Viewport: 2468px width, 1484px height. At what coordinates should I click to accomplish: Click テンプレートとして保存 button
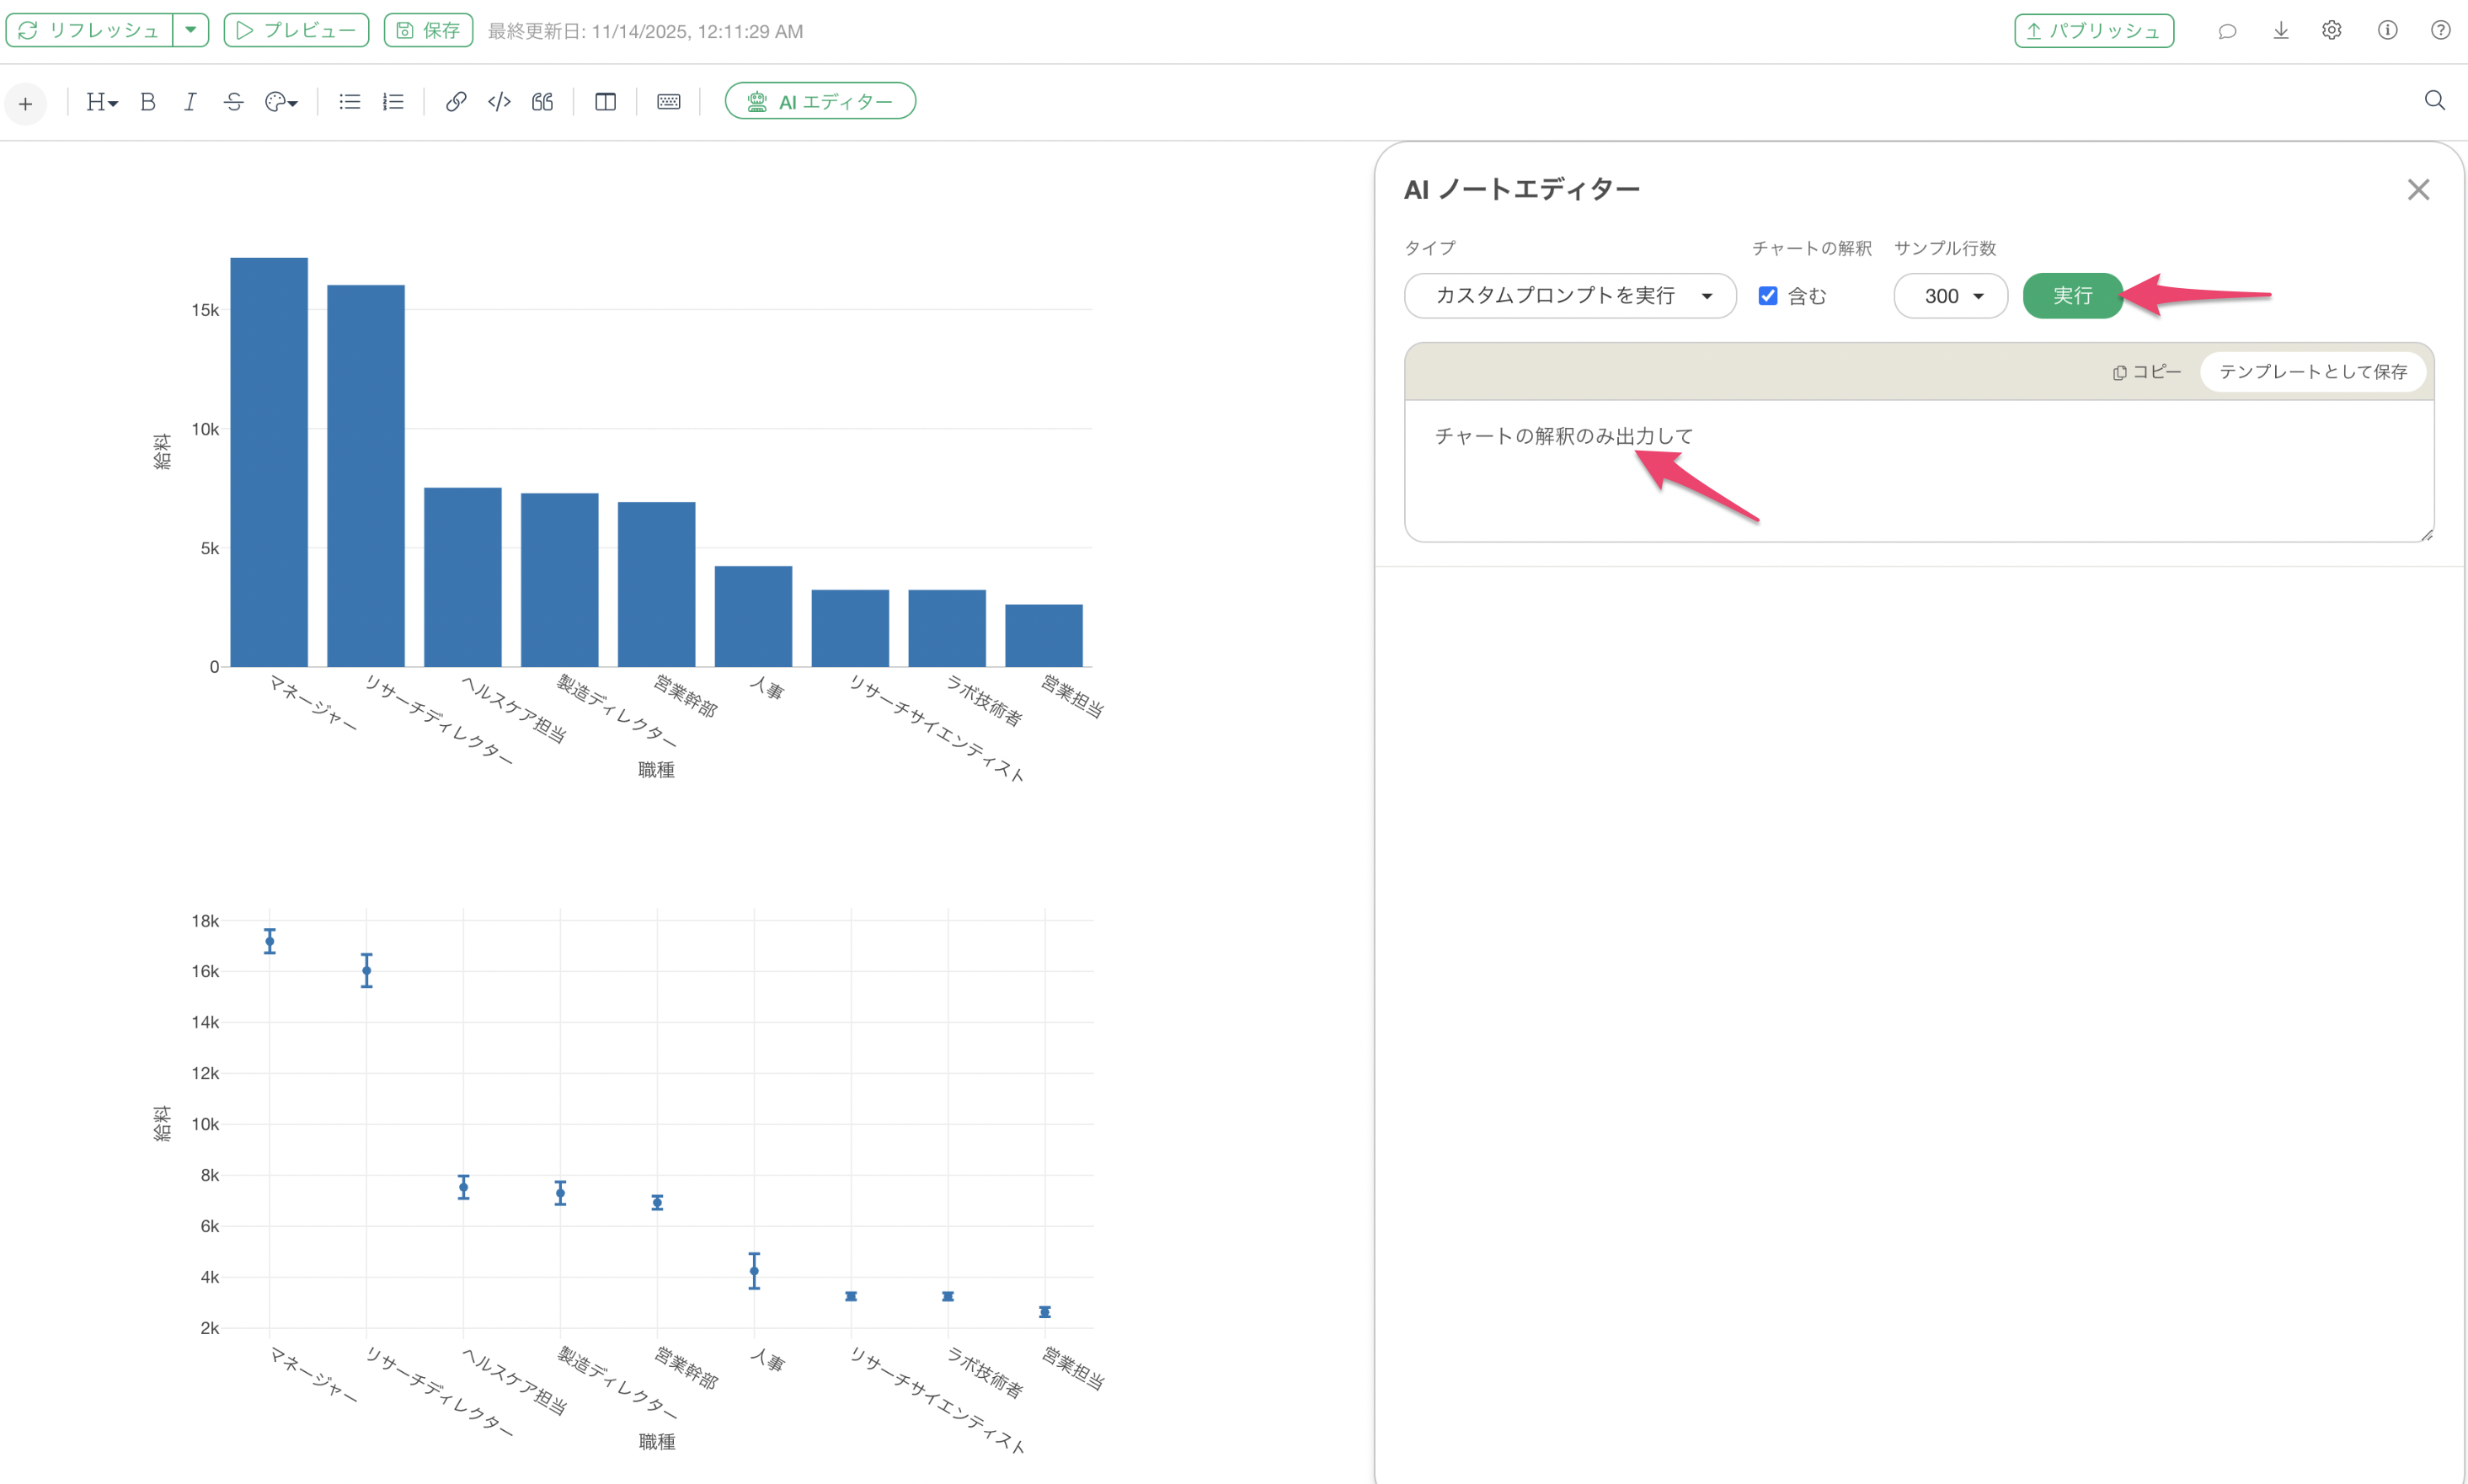point(2312,372)
